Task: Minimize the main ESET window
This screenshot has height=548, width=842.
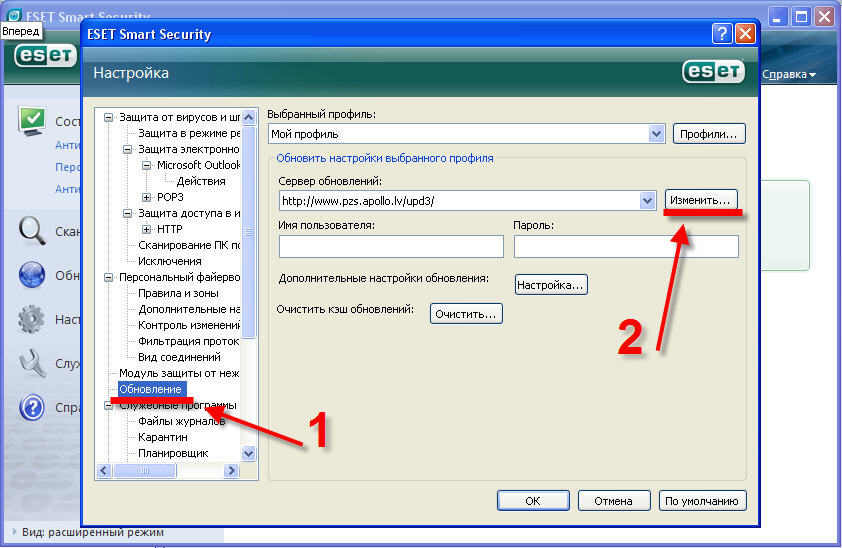Action: coord(778,17)
